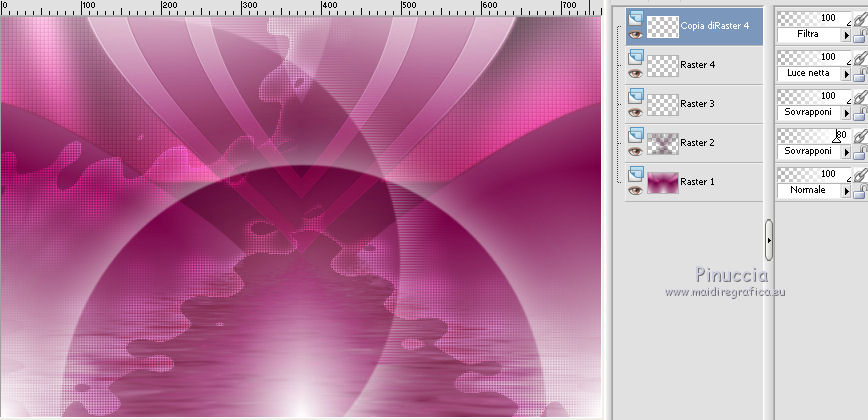Toggle the link icon for Copia diRaster 4
Image resolution: width=868 pixels, height=420 pixels.
pyautogui.click(x=860, y=19)
